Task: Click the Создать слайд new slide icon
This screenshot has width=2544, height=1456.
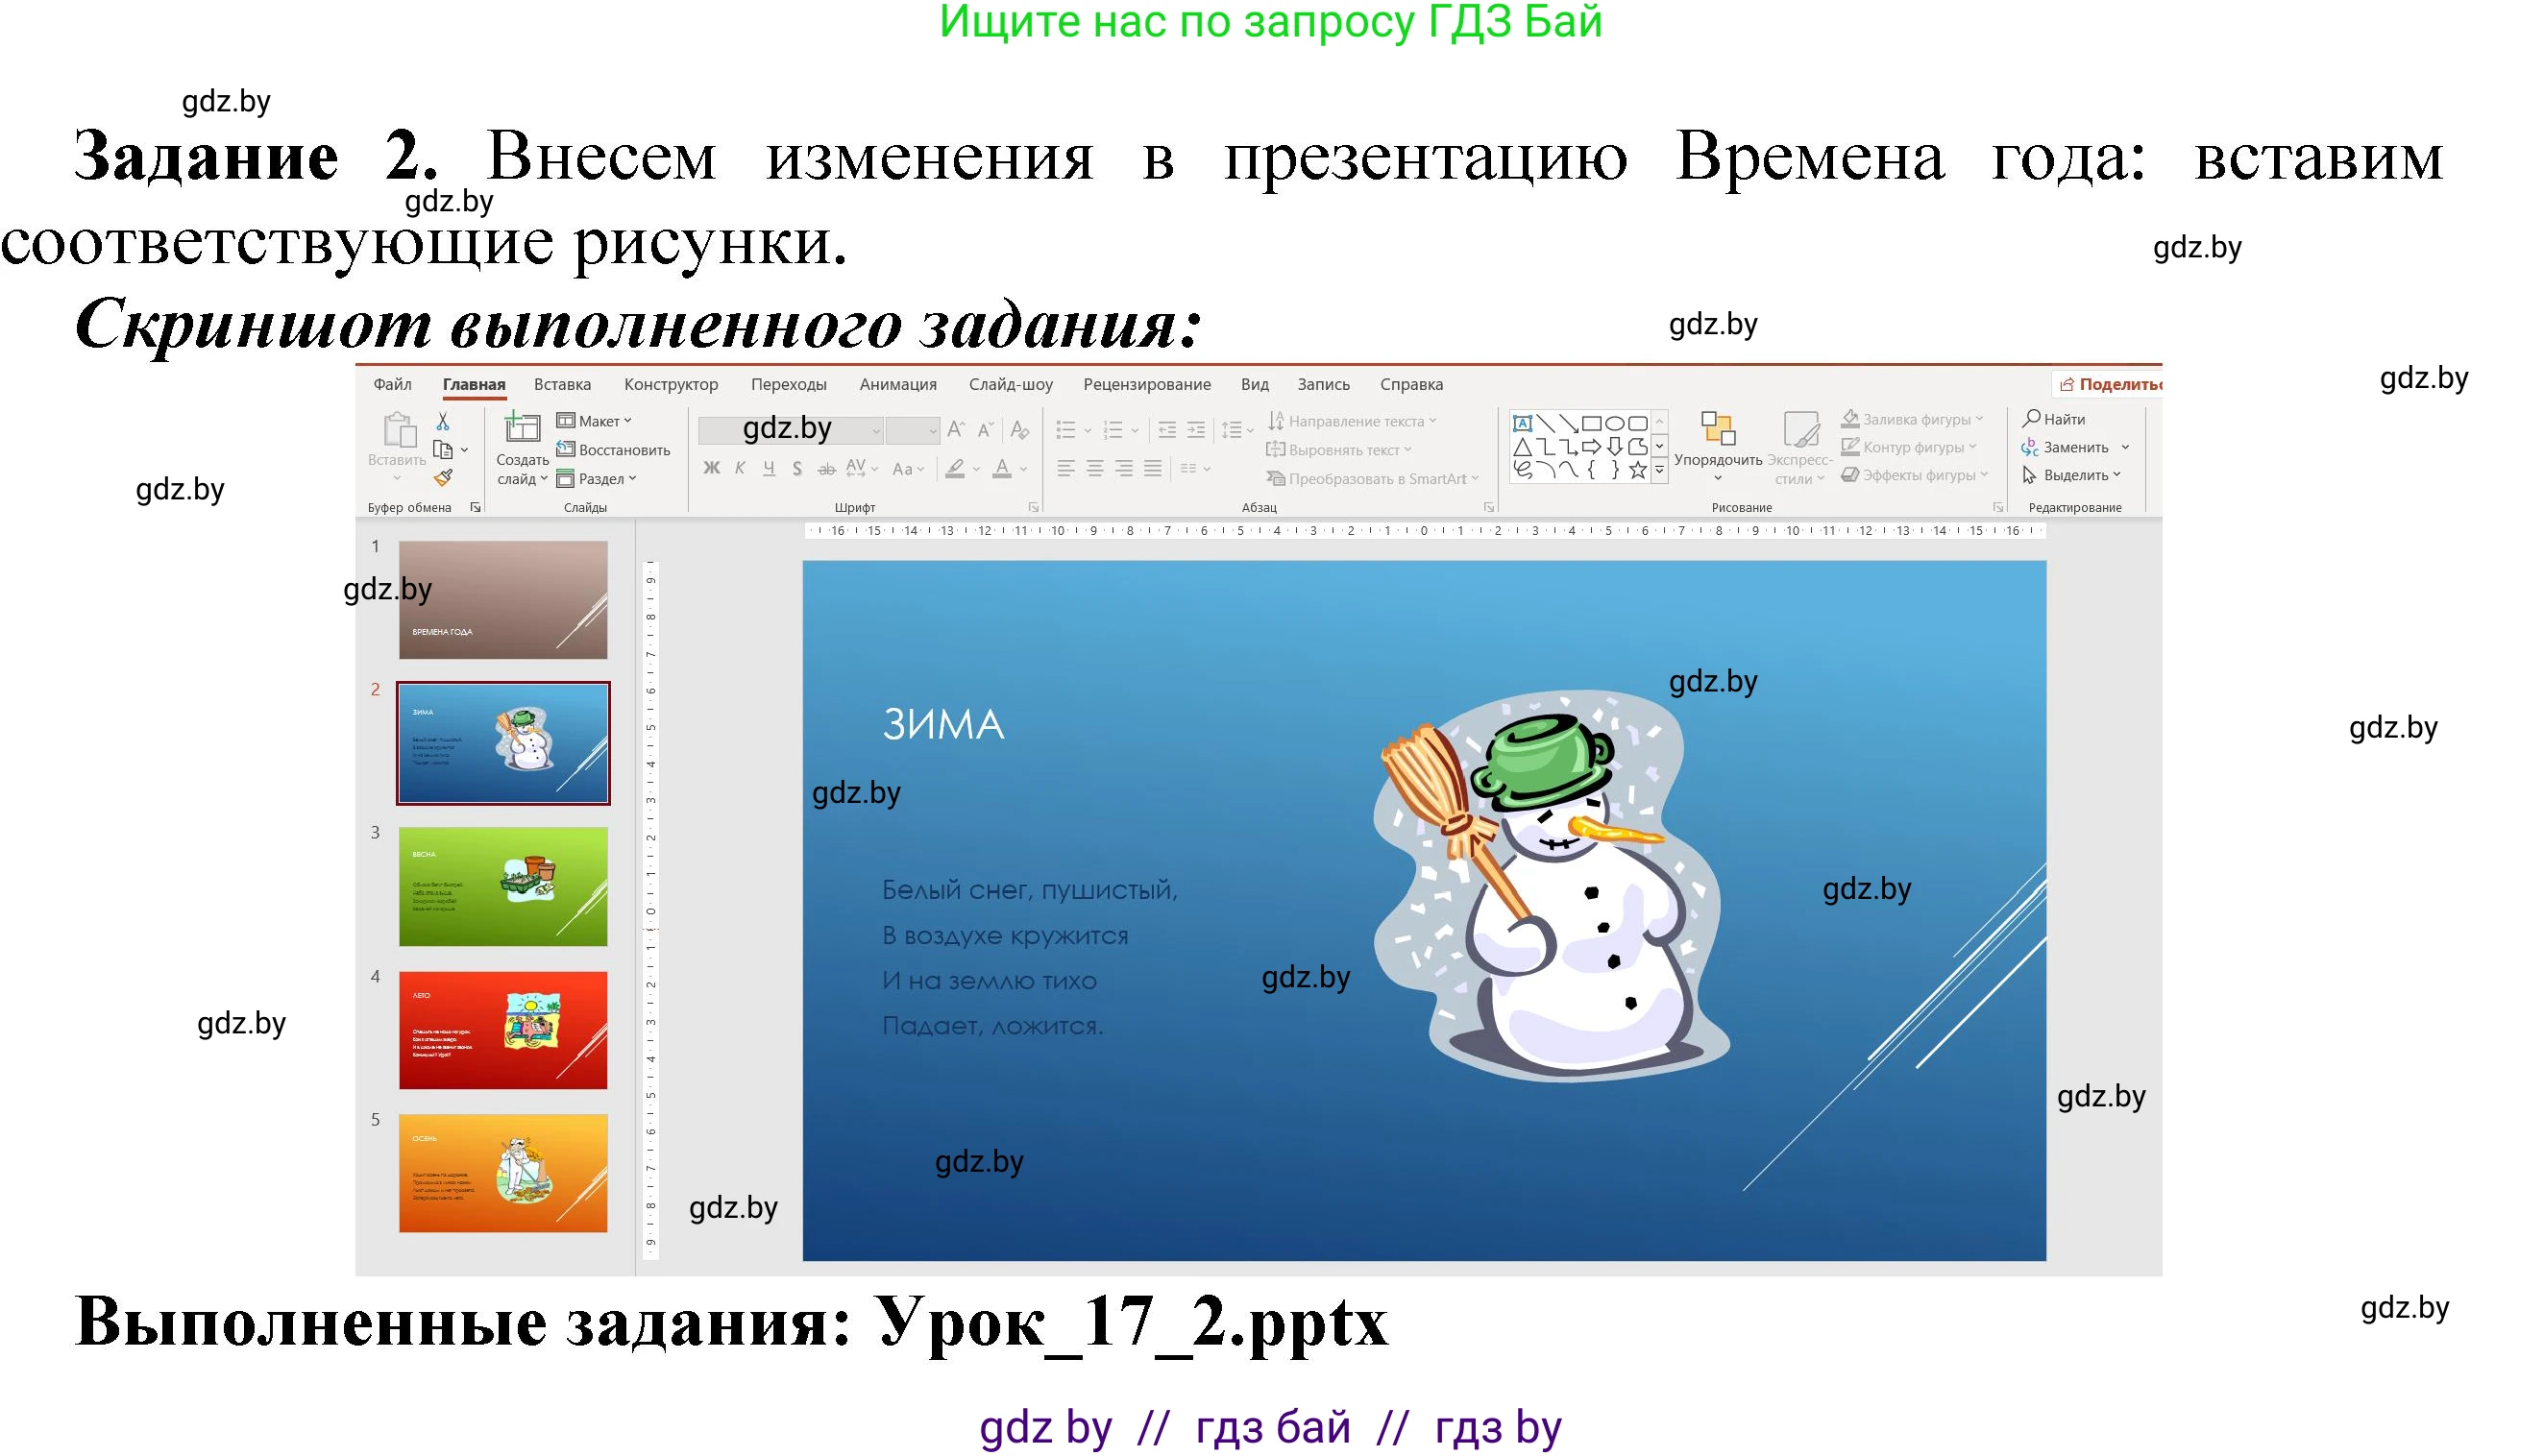Action: (x=522, y=427)
